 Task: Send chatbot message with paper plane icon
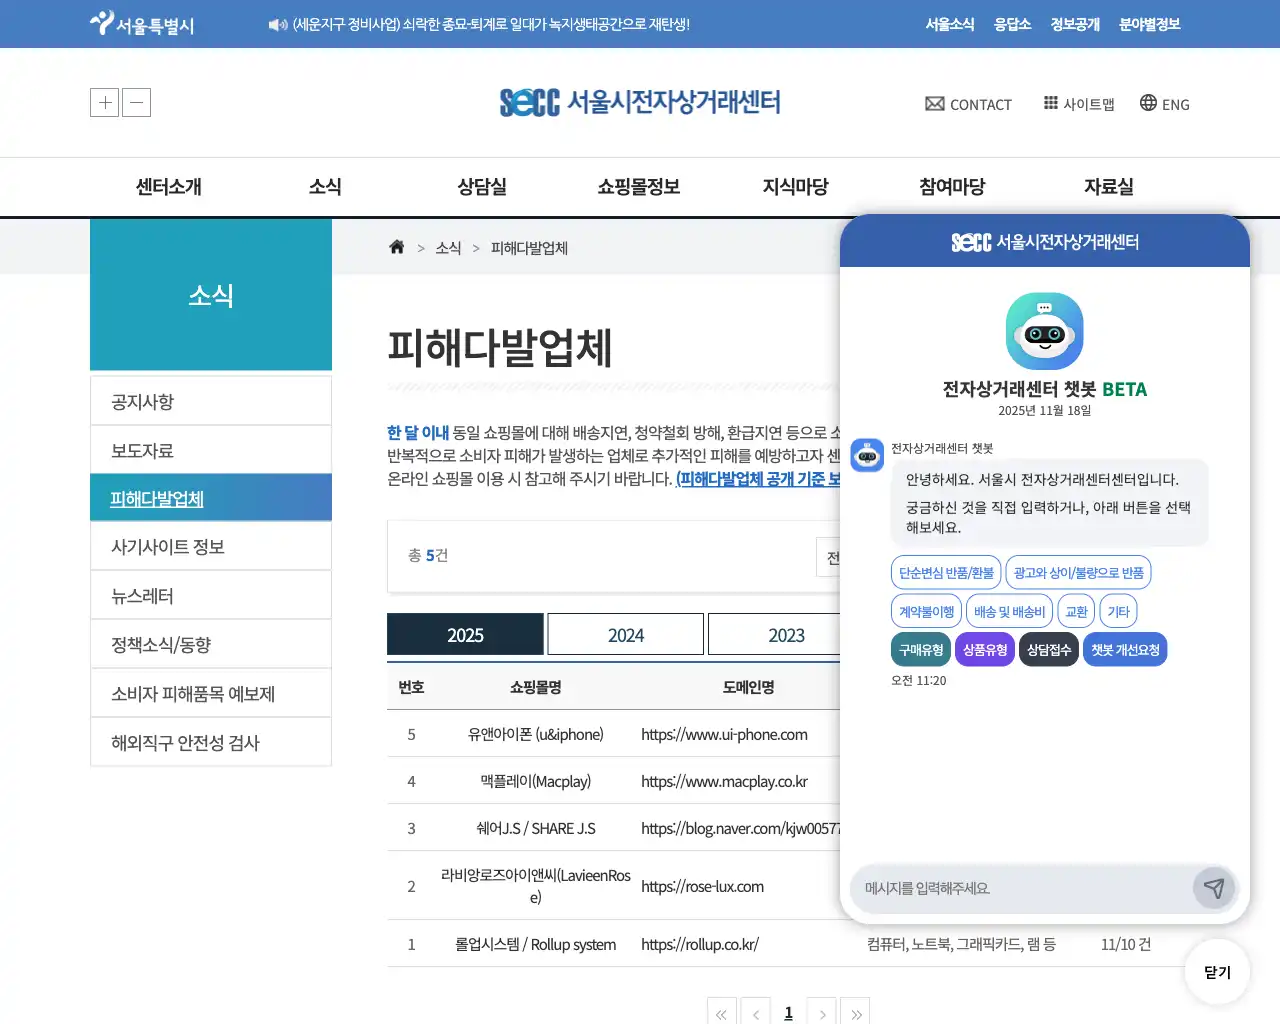coord(1213,888)
